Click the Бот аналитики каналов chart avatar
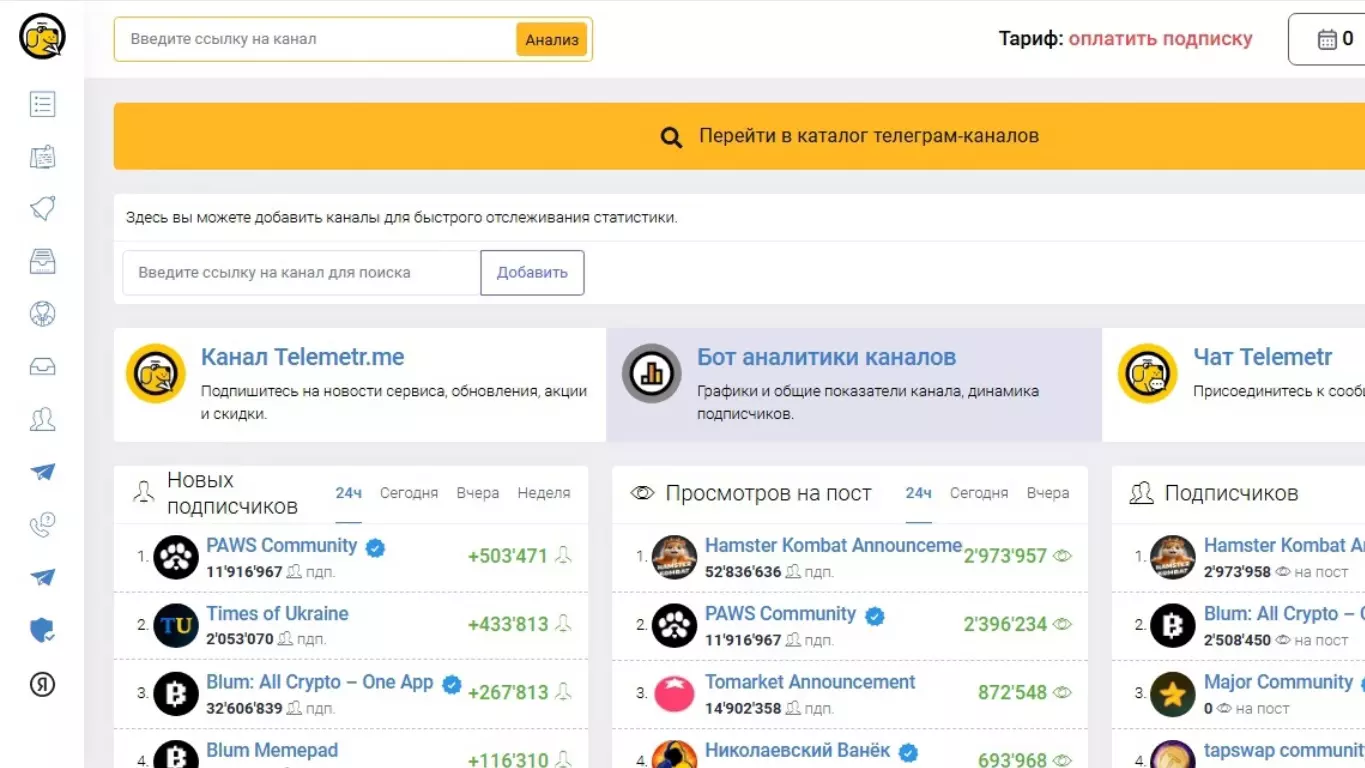Viewport: 1365px width, 768px height. 652,374
